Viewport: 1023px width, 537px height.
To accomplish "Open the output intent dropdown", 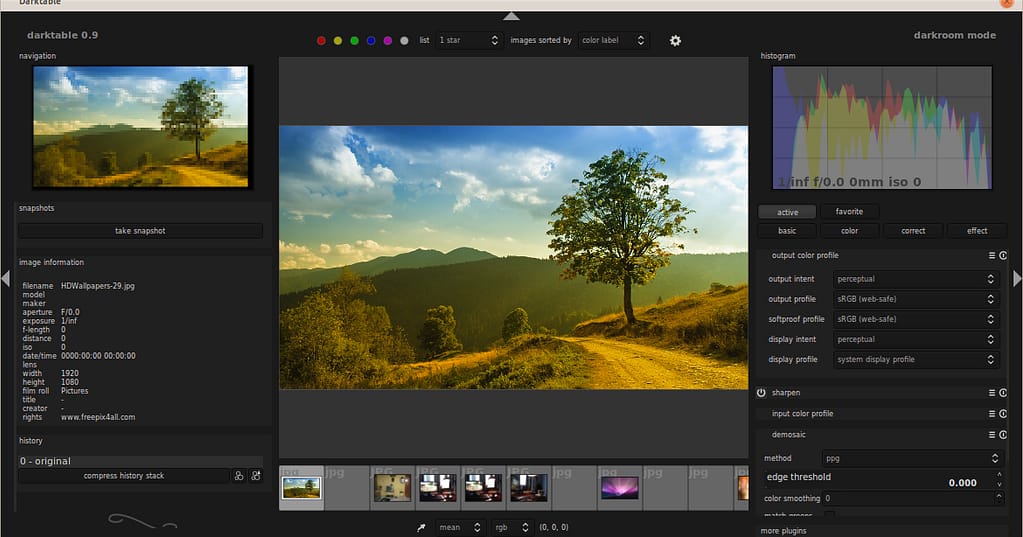I will [916, 279].
